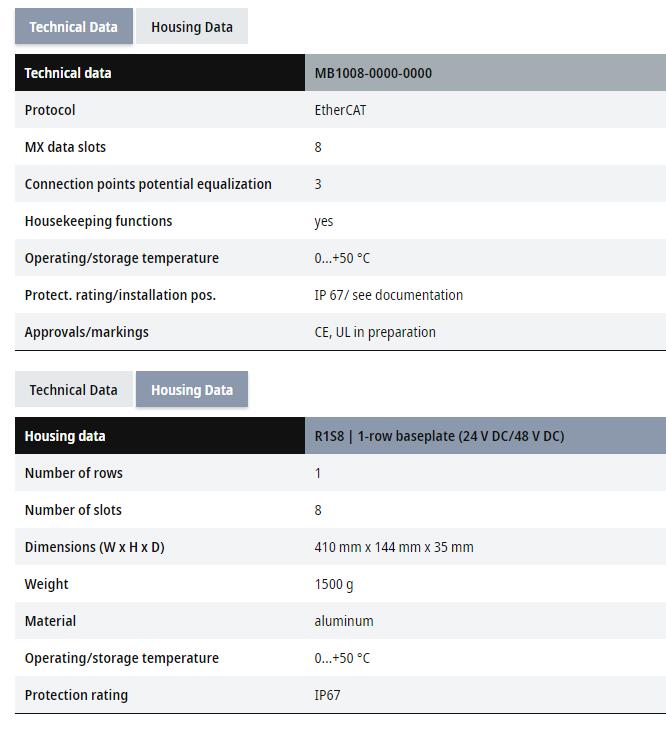Click the 'R1S8 | 1-row baseplate' column header
The width and height of the screenshot is (666, 755).
(439, 436)
